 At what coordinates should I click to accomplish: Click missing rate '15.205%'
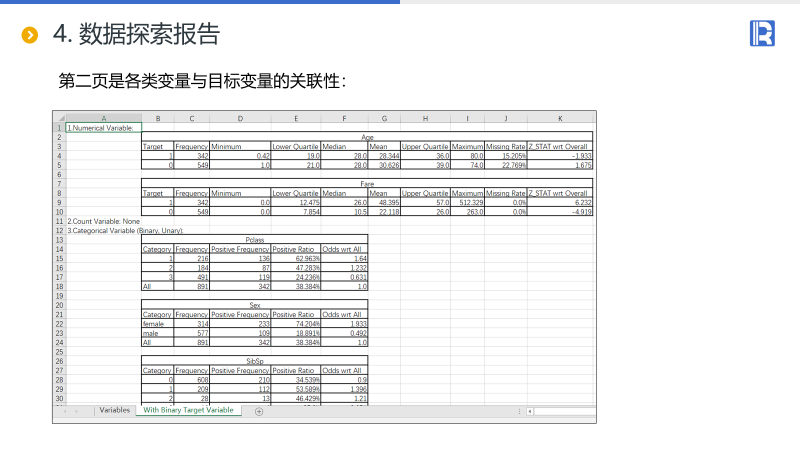pyautogui.click(x=506, y=156)
